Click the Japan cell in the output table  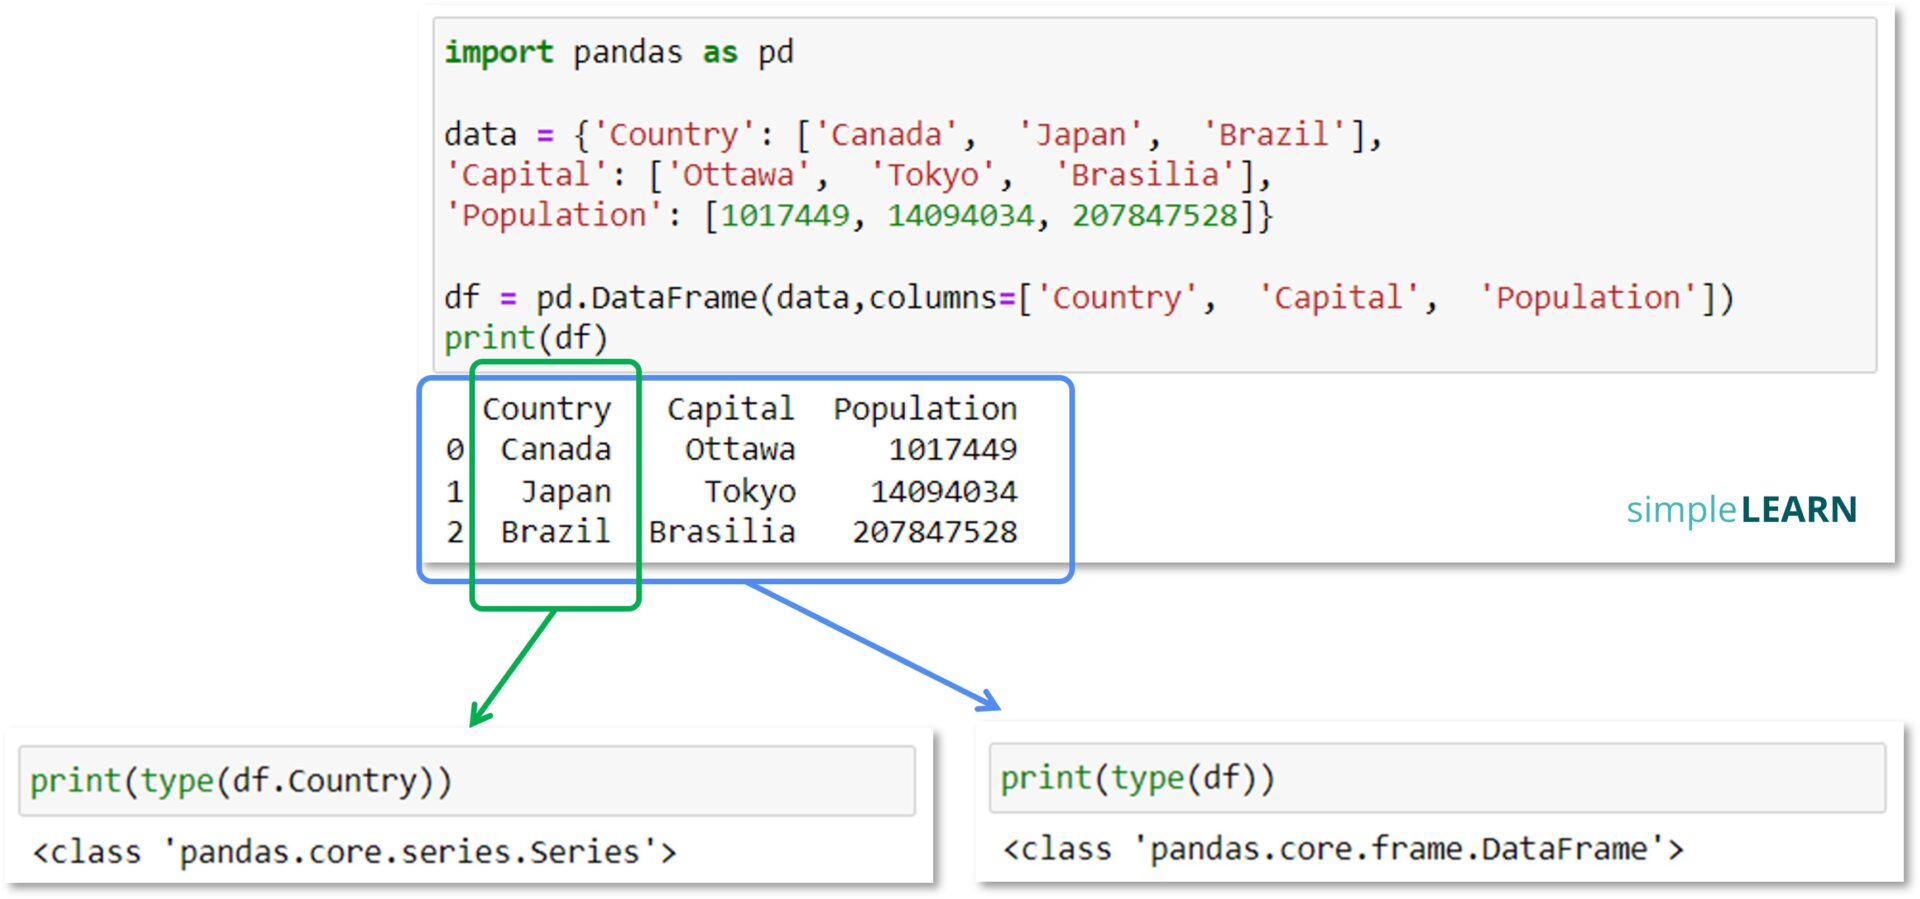point(566,491)
